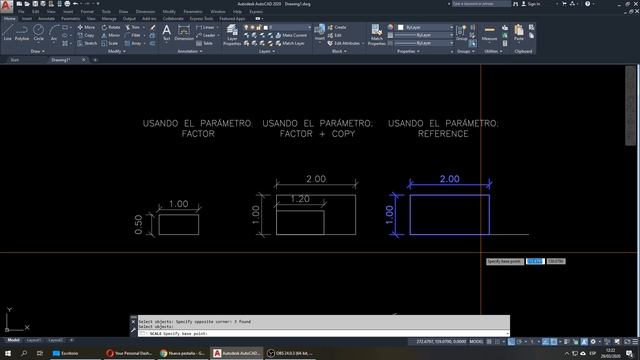Click the Erase tool in Modify panel

(153, 27)
